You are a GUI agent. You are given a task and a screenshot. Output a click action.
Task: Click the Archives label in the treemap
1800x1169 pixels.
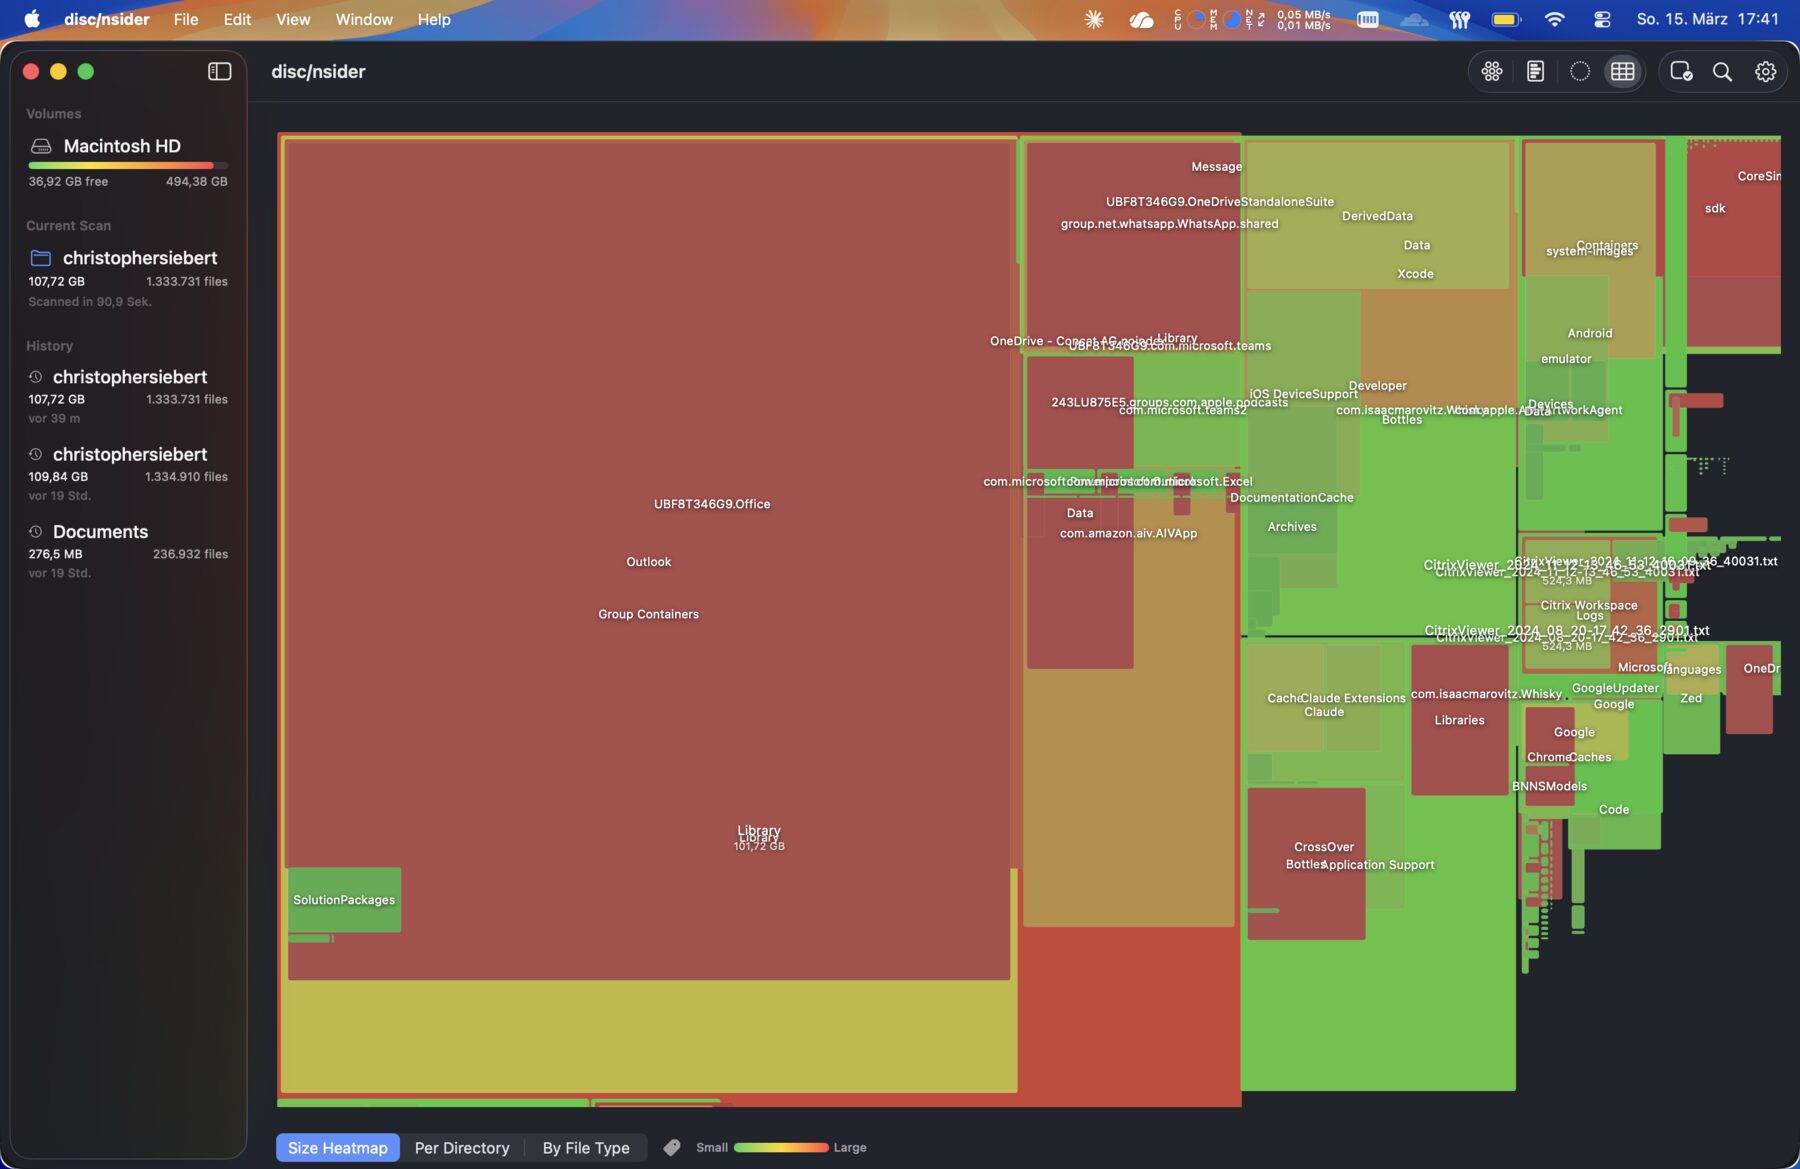coord(1292,527)
